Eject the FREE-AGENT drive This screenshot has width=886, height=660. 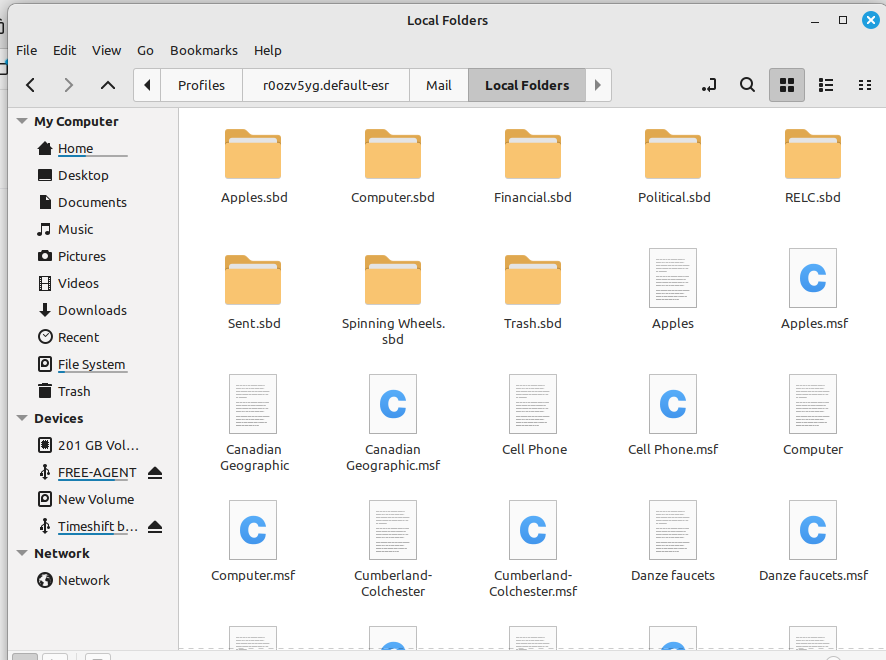pyautogui.click(x=155, y=473)
